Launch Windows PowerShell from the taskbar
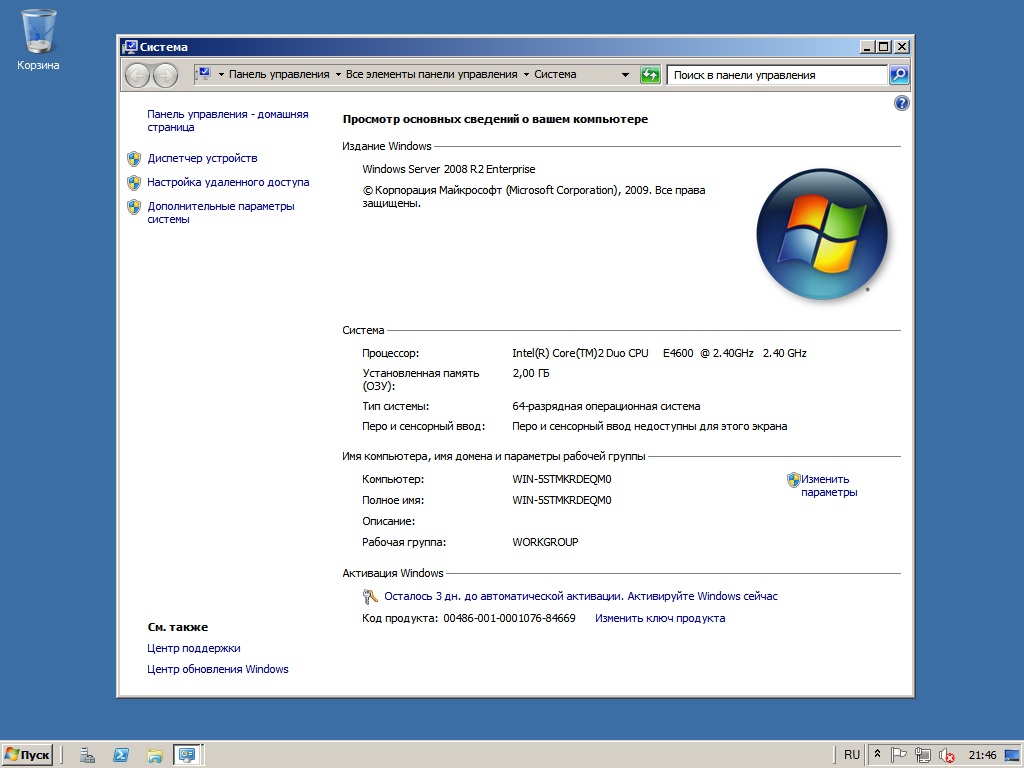Screen dimensions: 1024x768 pos(121,755)
